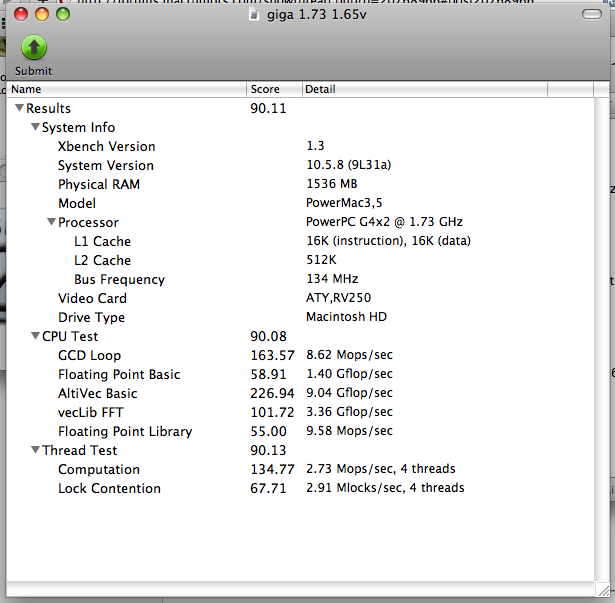Collapse the Results disclosure triangle

pos(19,107)
